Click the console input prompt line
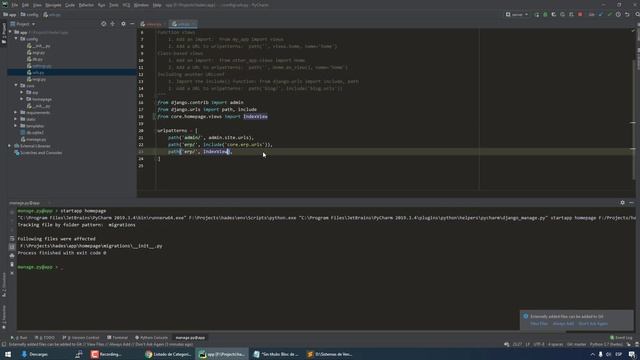The image size is (640, 360). tap(327, 267)
